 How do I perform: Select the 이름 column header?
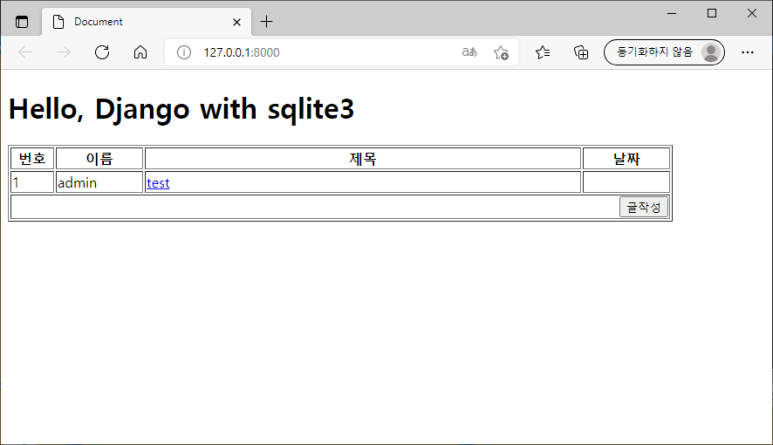click(100, 159)
